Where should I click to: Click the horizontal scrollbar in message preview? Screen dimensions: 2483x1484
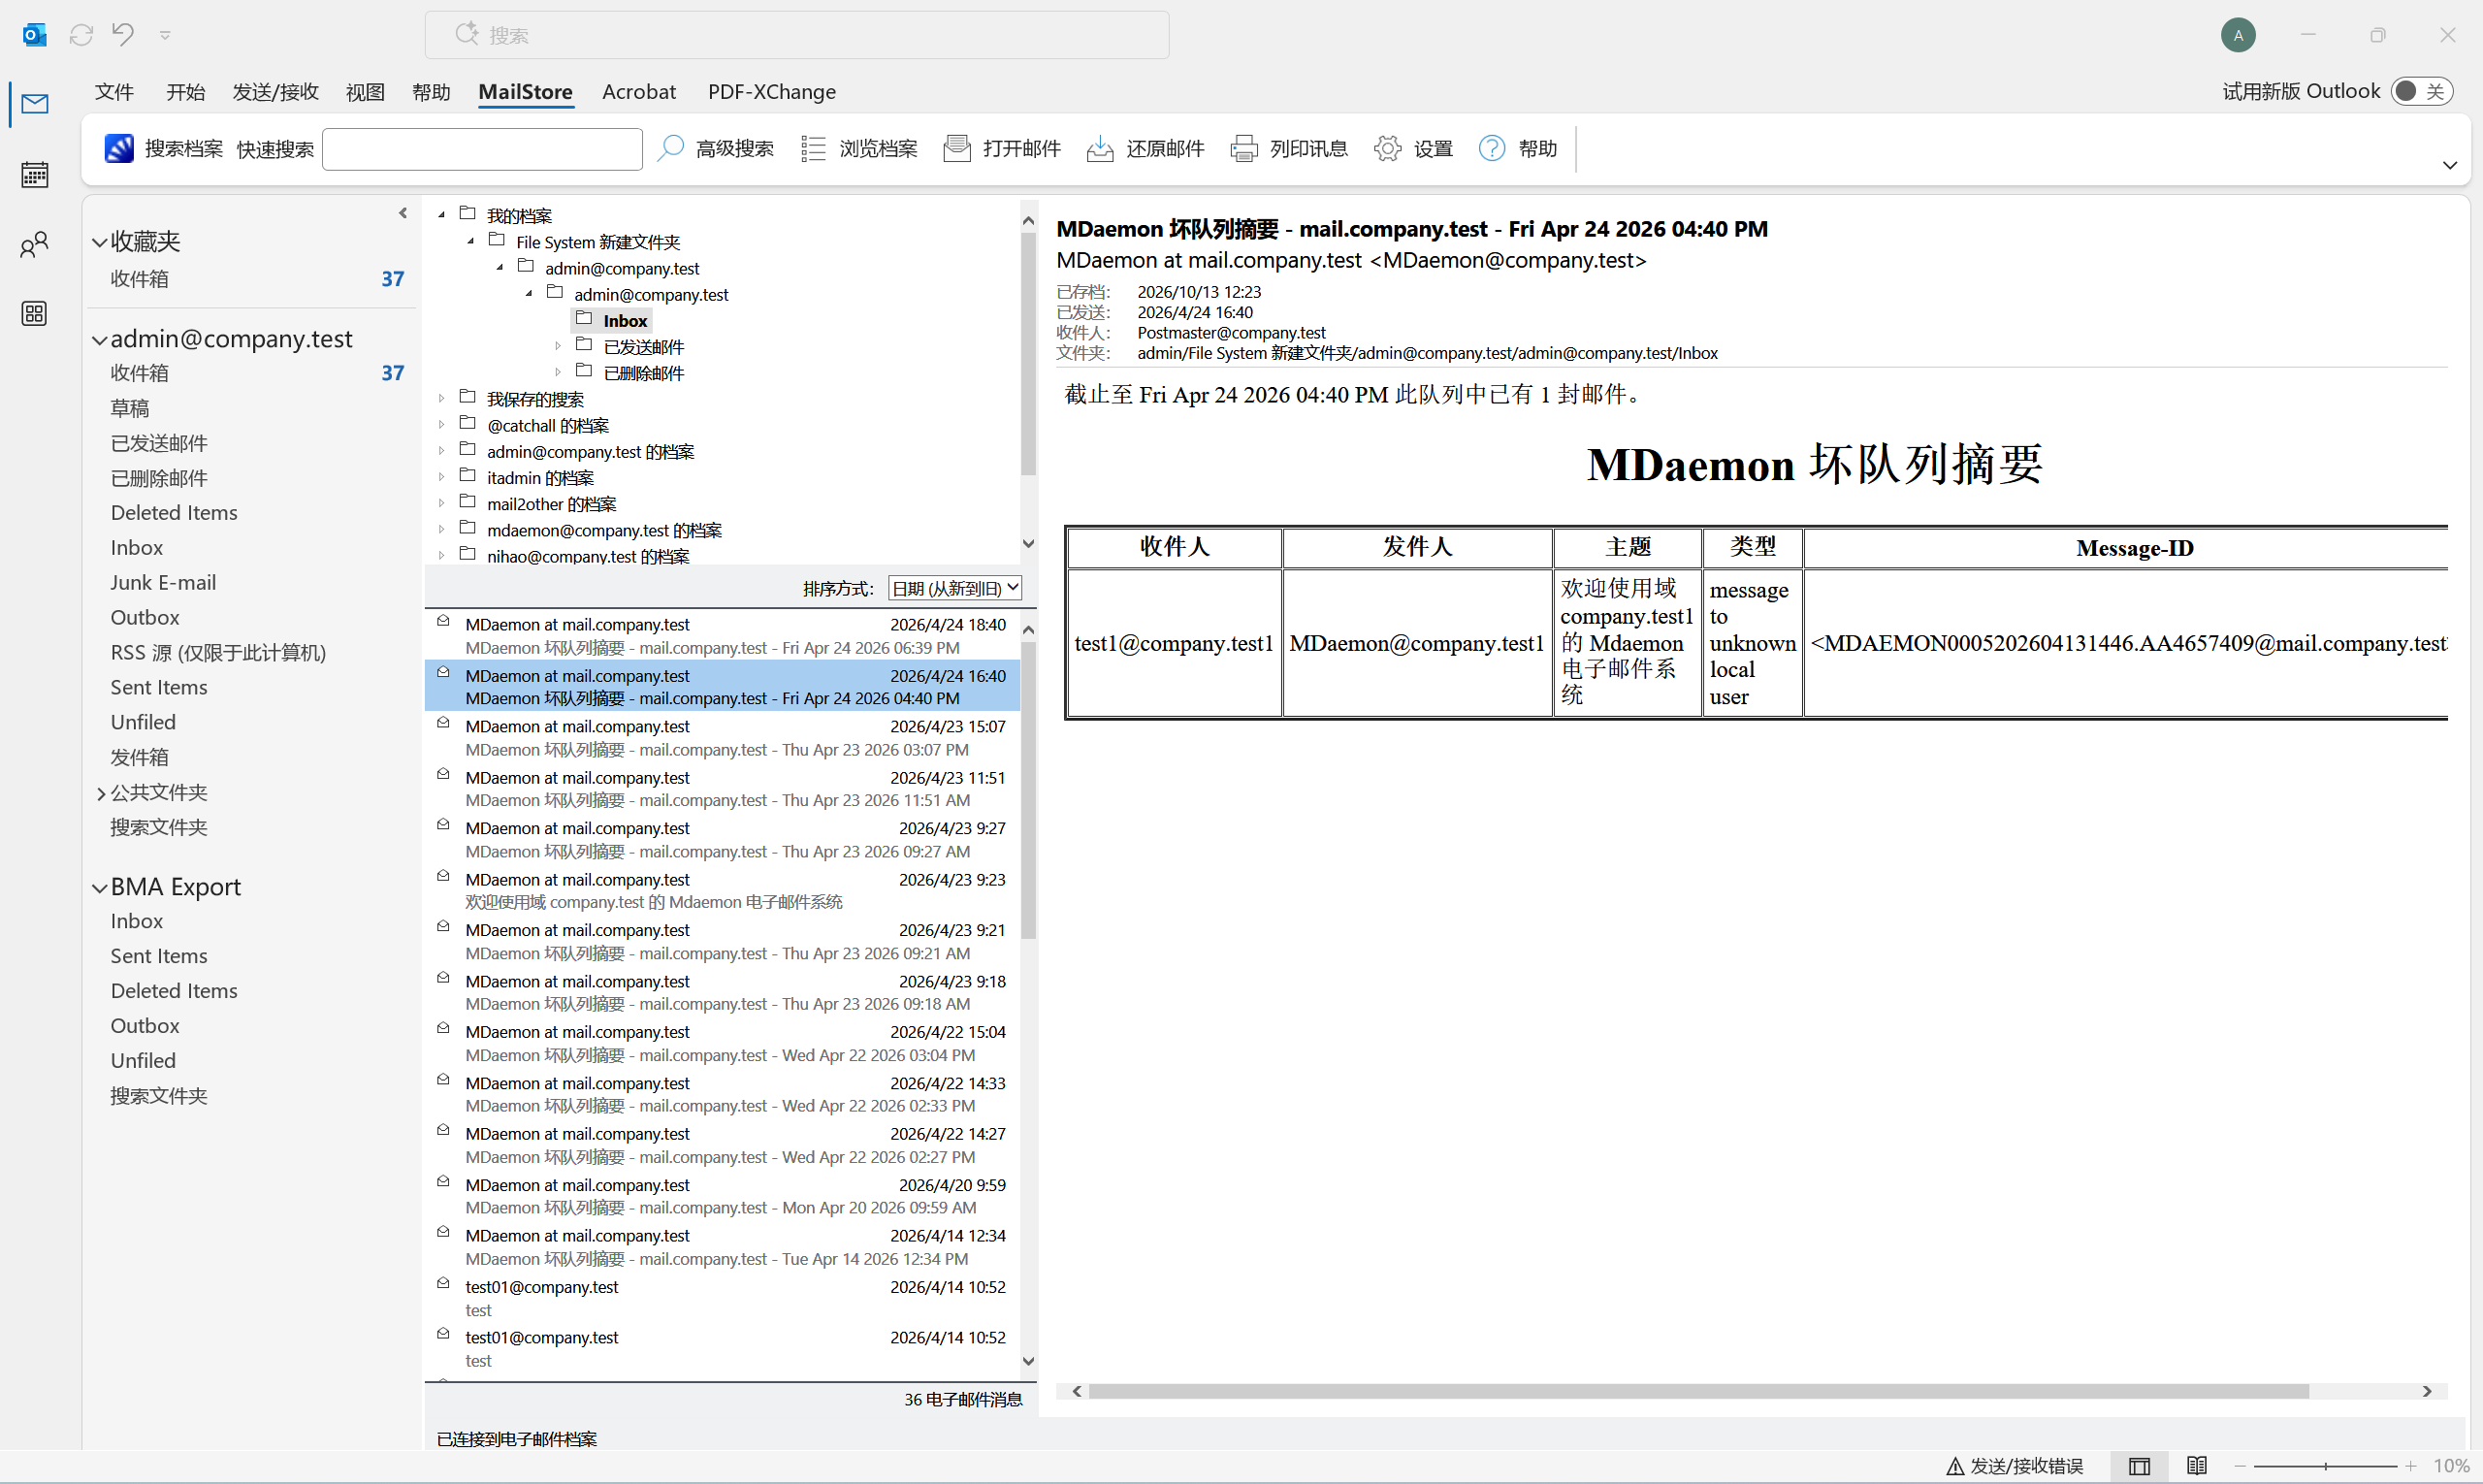(1698, 1391)
